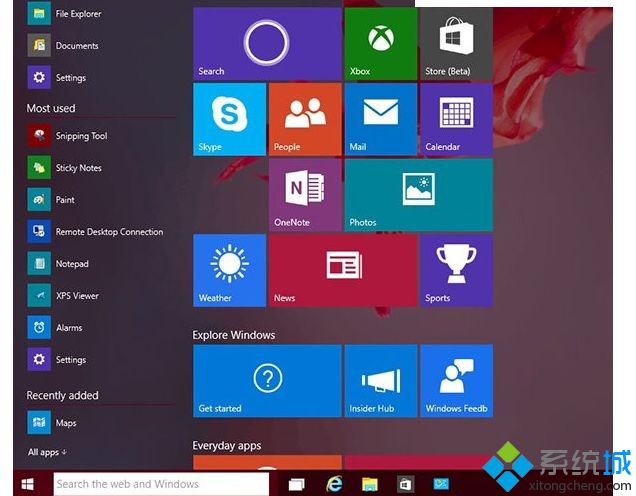Open Settings above Most used
Viewport: 636px width, 496px height.
(57, 77)
